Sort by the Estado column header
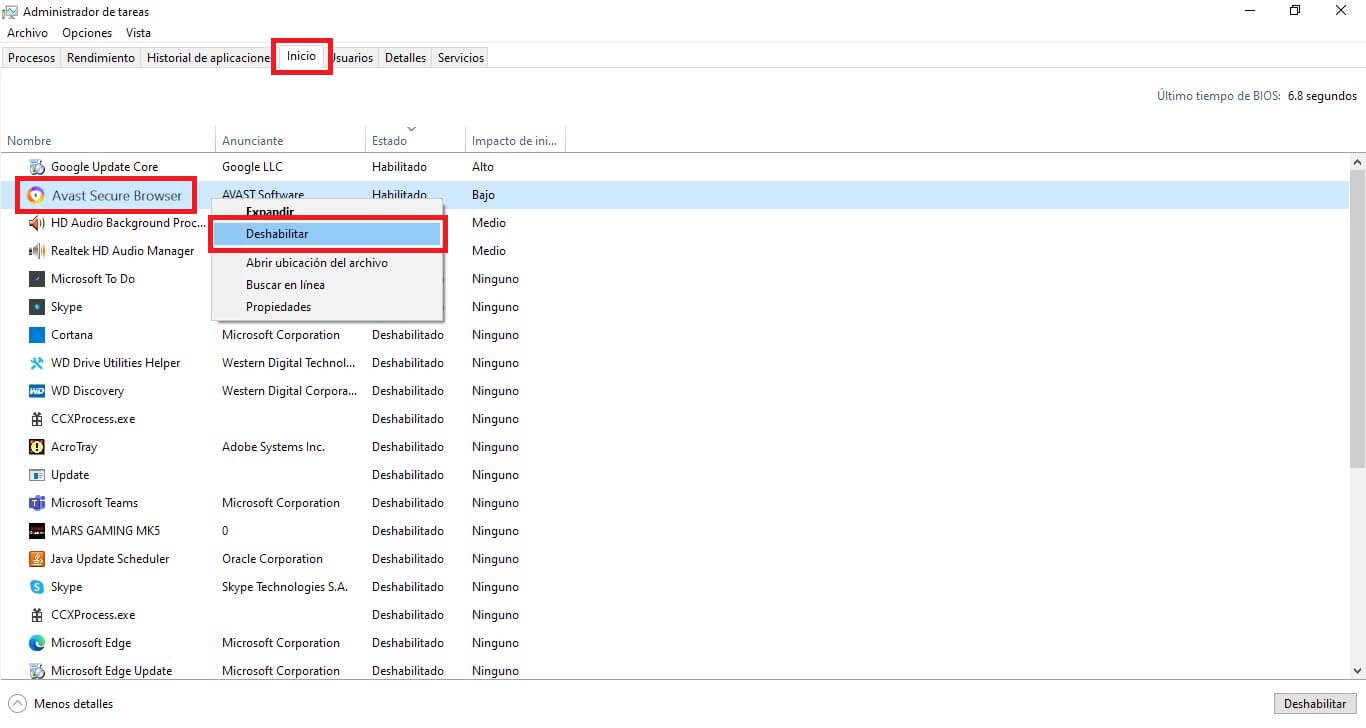The image size is (1366, 728). [416, 141]
